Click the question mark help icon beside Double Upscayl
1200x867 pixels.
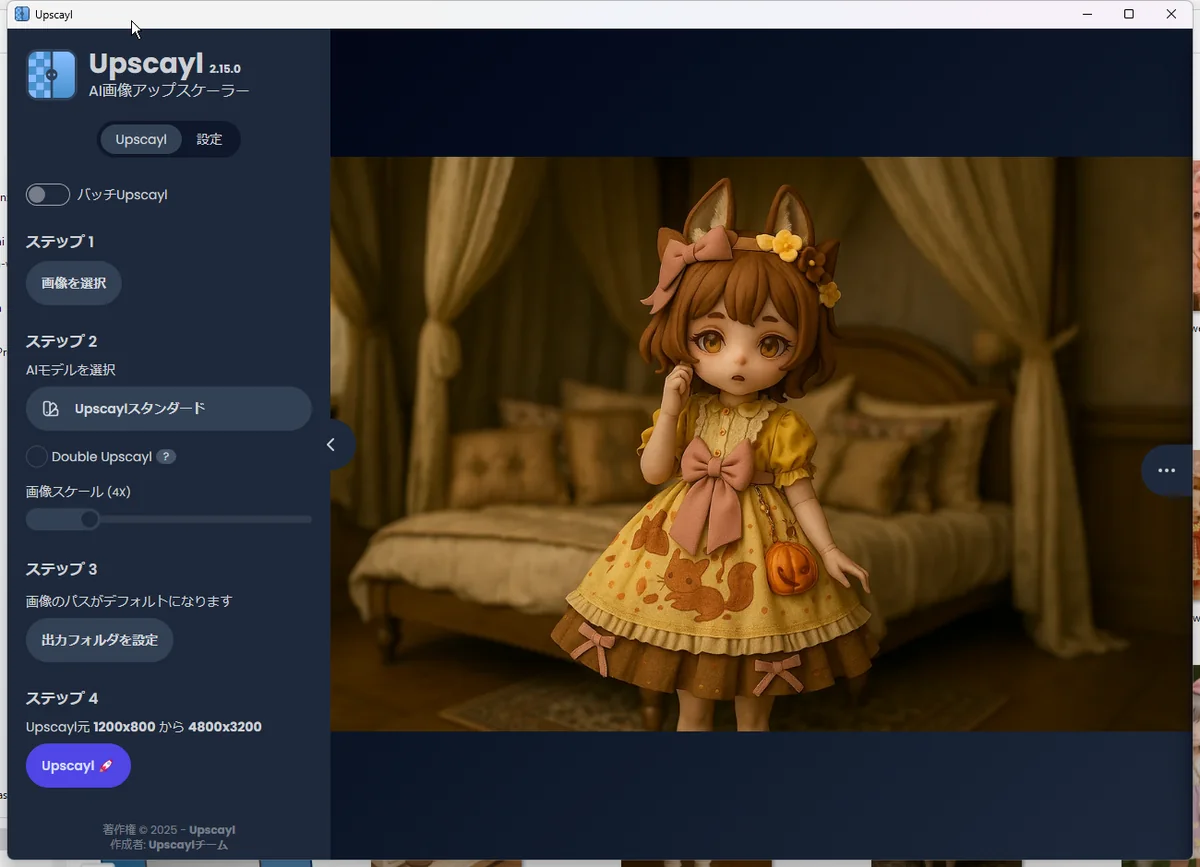[166, 457]
